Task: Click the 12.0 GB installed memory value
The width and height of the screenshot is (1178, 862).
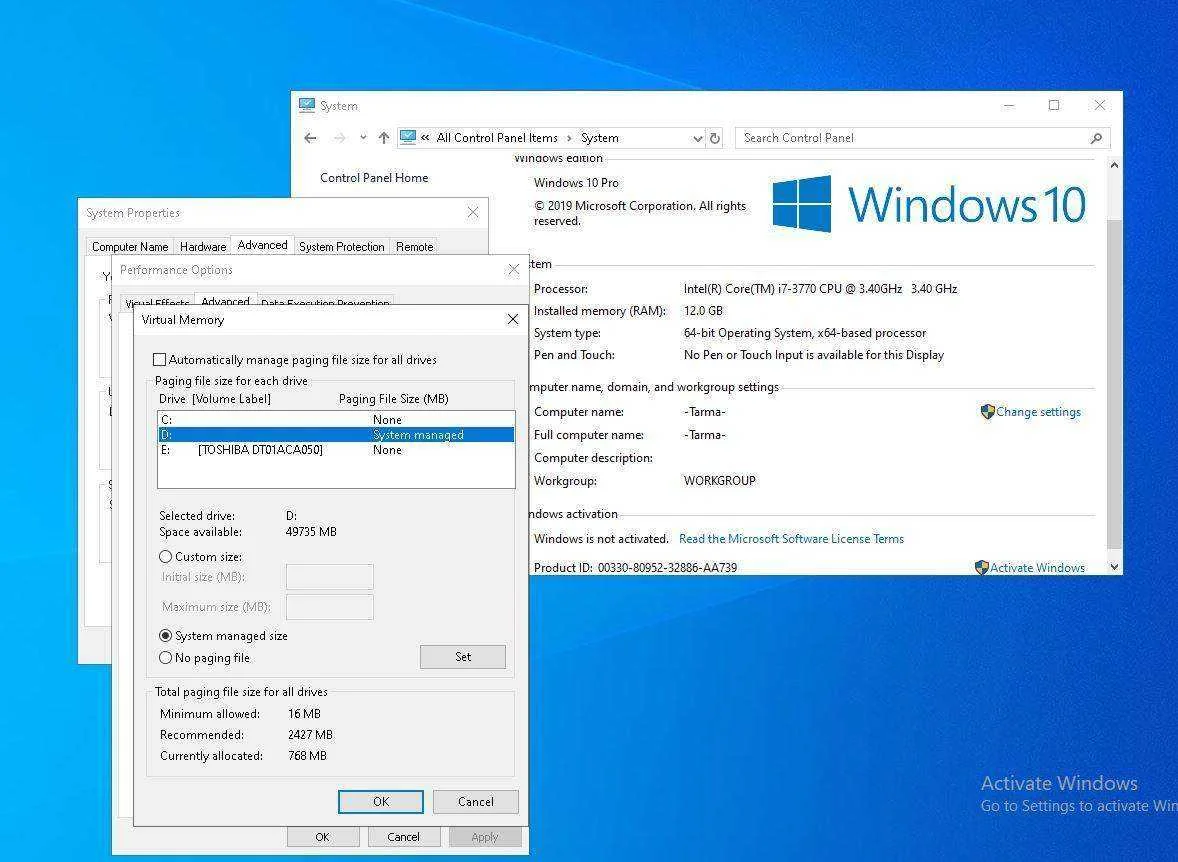Action: point(703,311)
